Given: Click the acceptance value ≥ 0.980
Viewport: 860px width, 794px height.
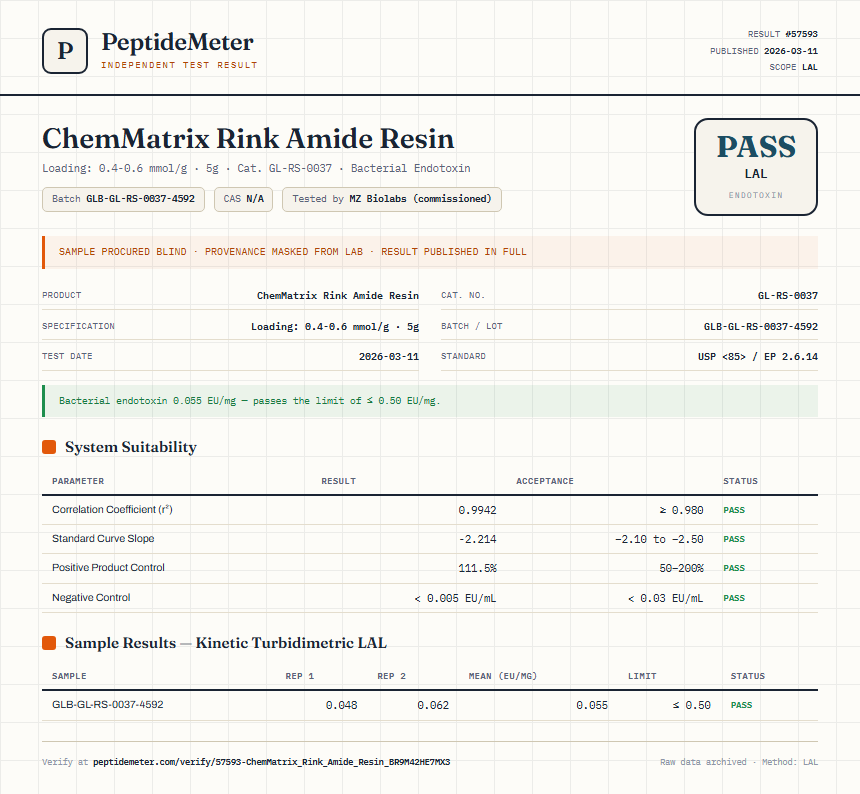Looking at the screenshot, I should (681, 510).
